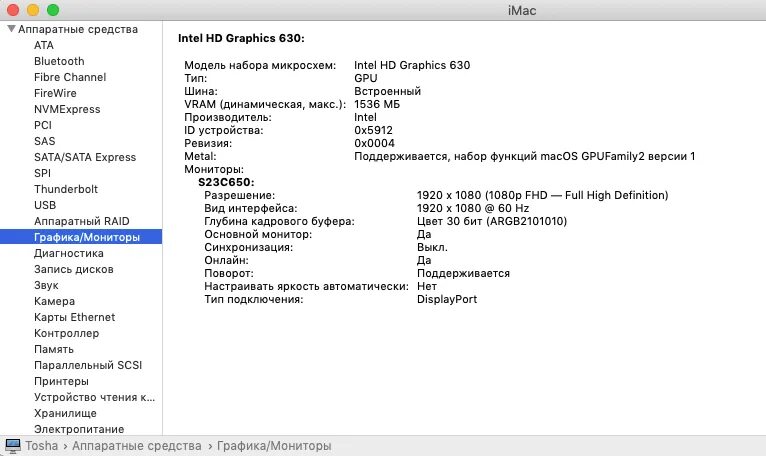This screenshot has width=766, height=456.
Task: Click the DisplayPort connection value
Action: pyautogui.click(x=447, y=299)
